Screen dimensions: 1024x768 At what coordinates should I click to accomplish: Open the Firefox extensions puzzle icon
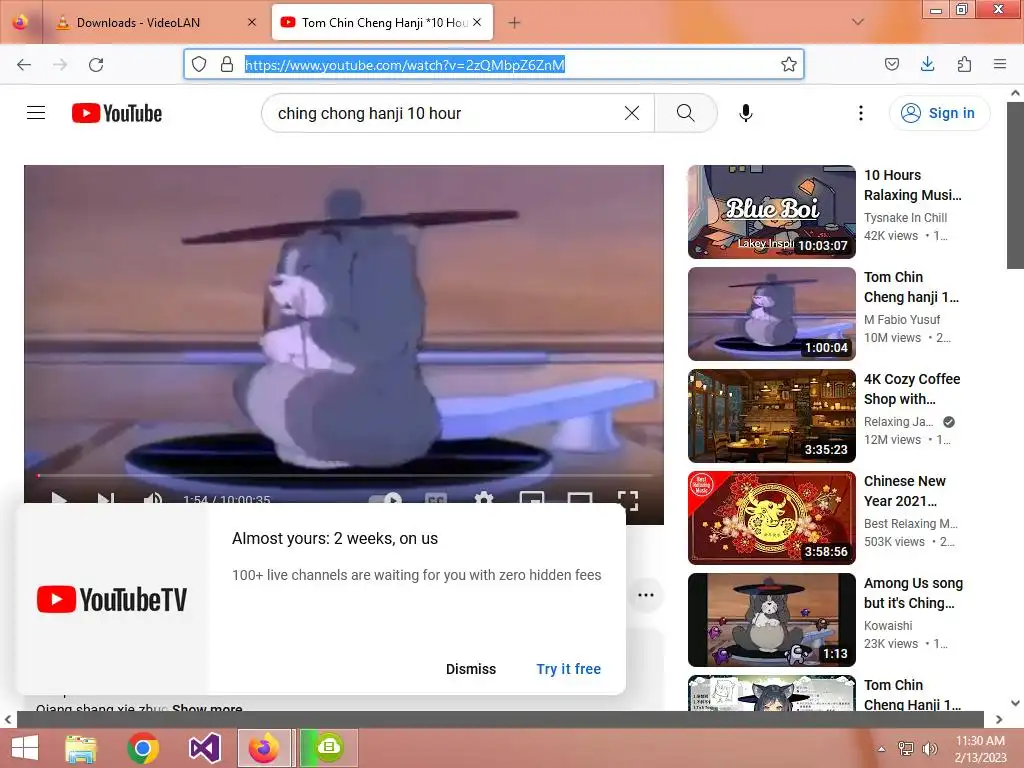964,64
